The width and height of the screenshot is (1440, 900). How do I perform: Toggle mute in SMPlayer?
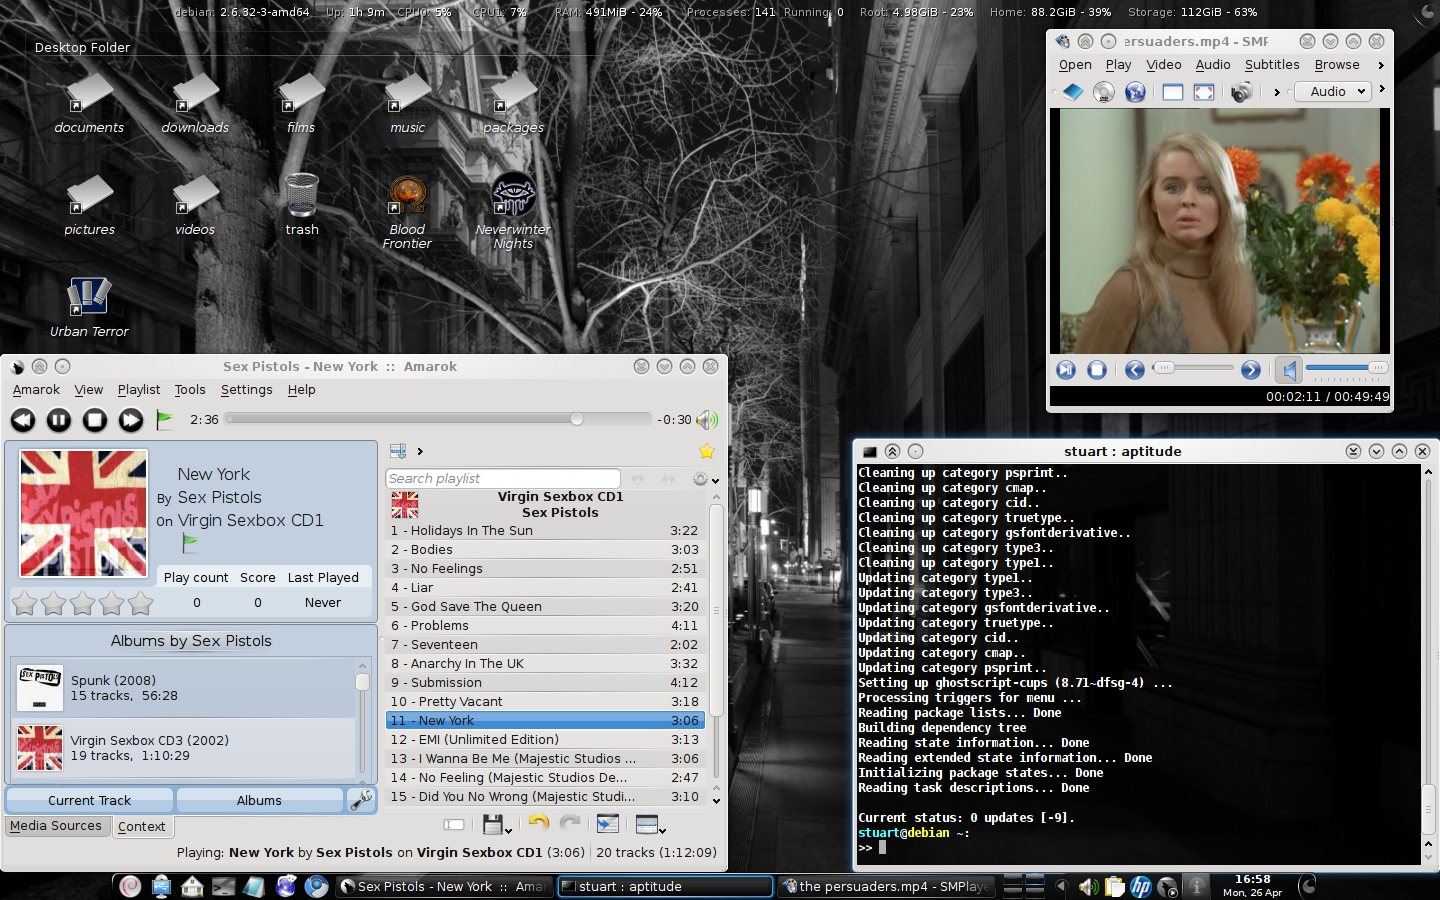coord(1289,370)
